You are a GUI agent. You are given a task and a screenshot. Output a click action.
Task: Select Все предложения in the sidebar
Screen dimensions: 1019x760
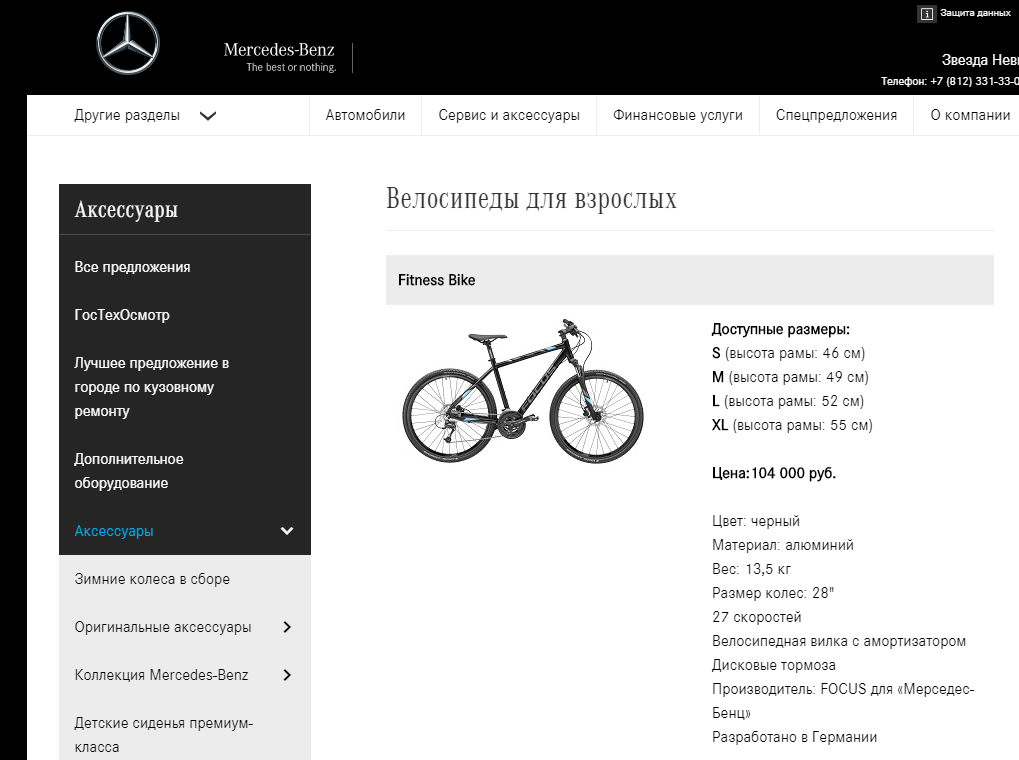click(x=132, y=267)
